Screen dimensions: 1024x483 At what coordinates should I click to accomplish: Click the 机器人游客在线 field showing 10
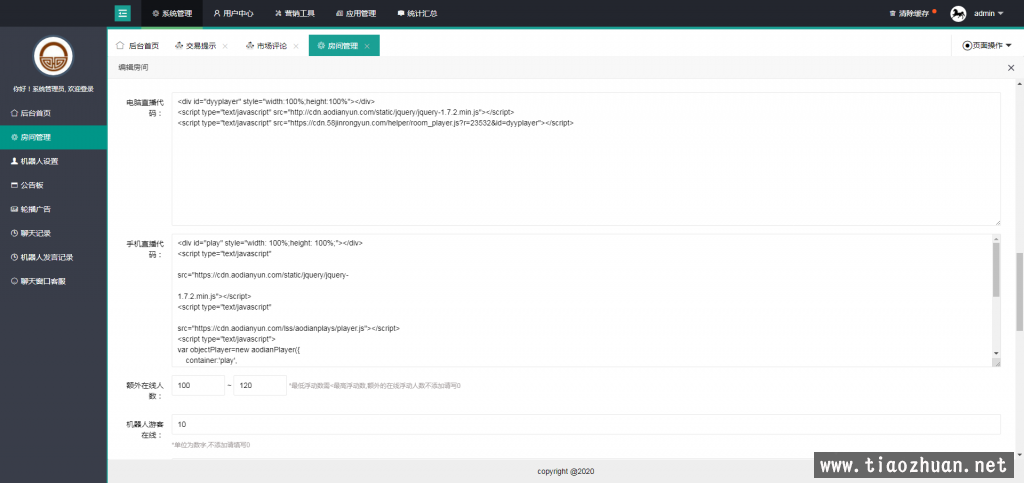coord(586,424)
